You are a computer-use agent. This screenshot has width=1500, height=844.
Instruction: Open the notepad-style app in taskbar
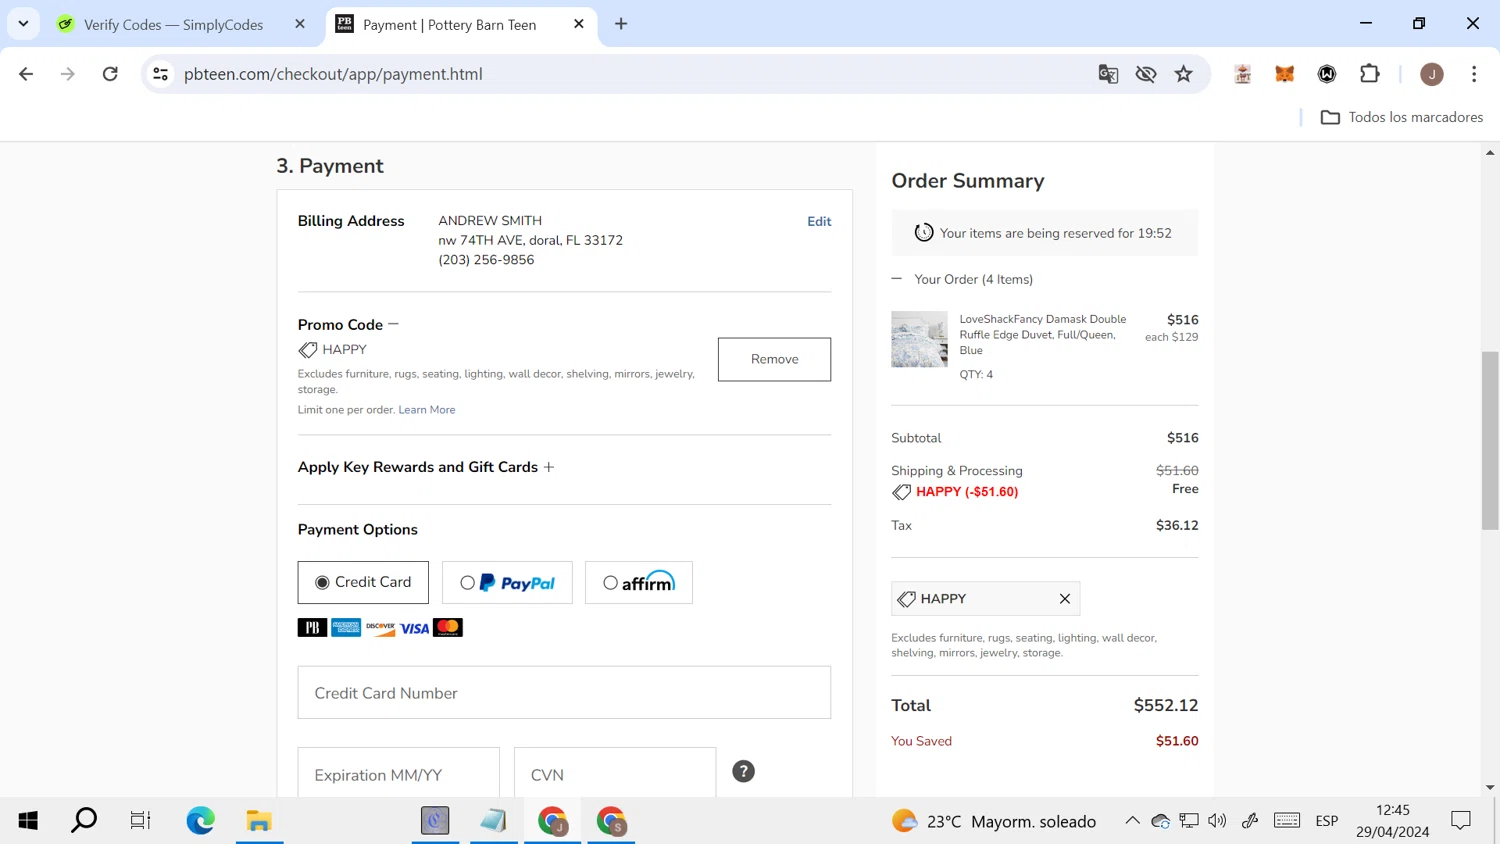point(493,821)
